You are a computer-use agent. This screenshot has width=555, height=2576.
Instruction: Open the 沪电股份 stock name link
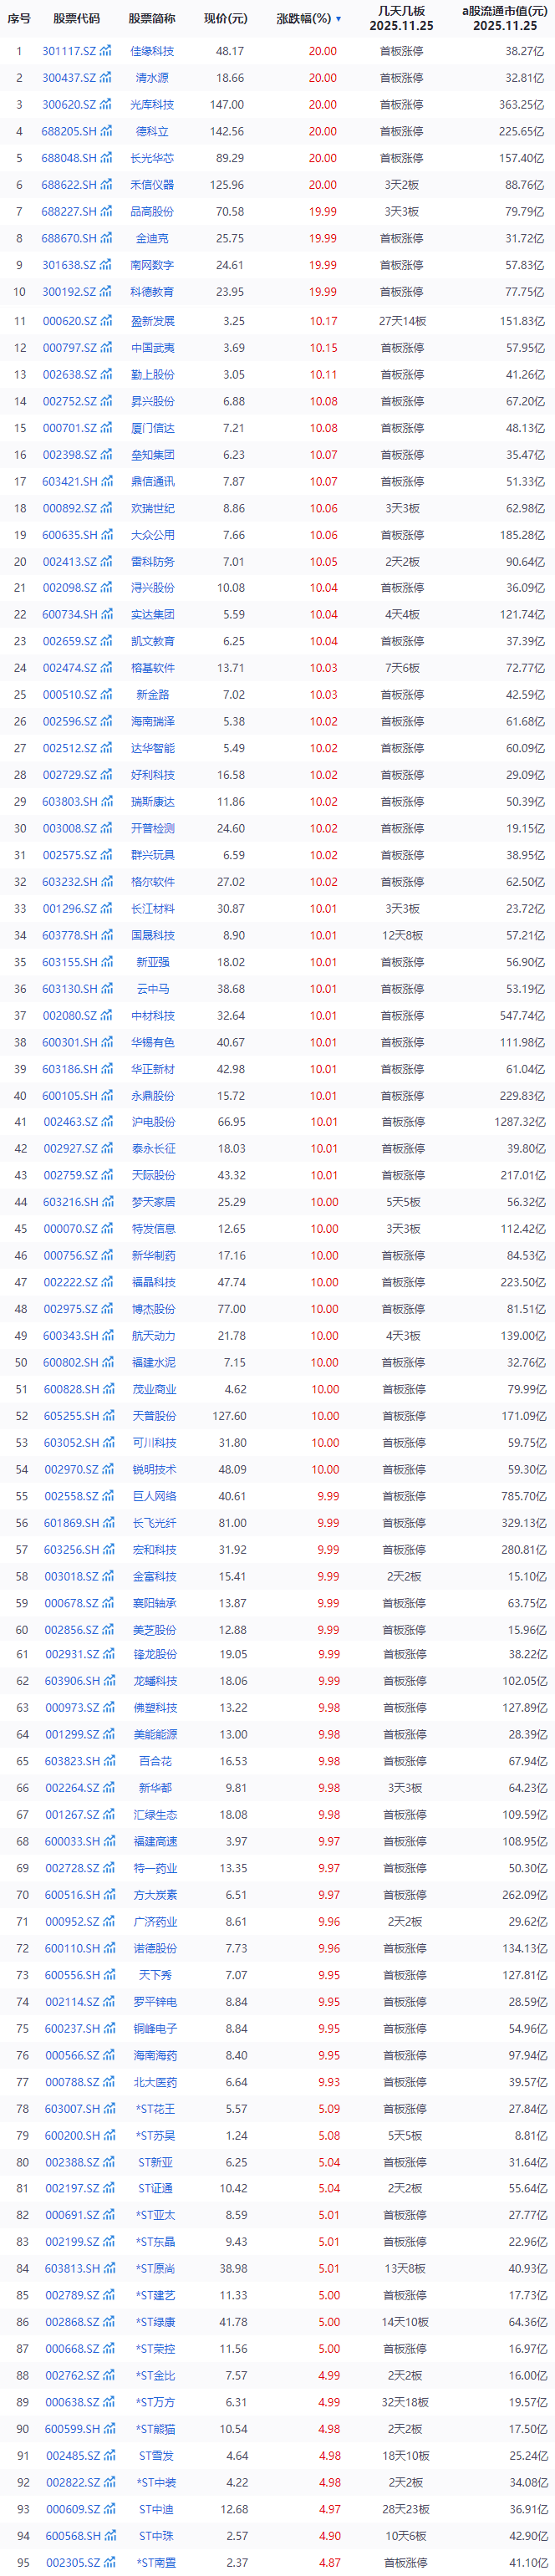pos(153,1122)
